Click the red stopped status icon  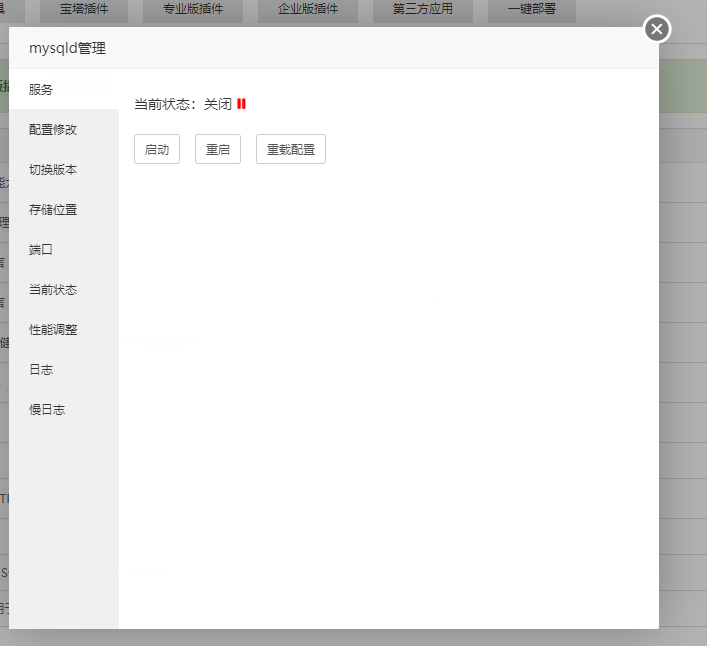(x=241, y=104)
